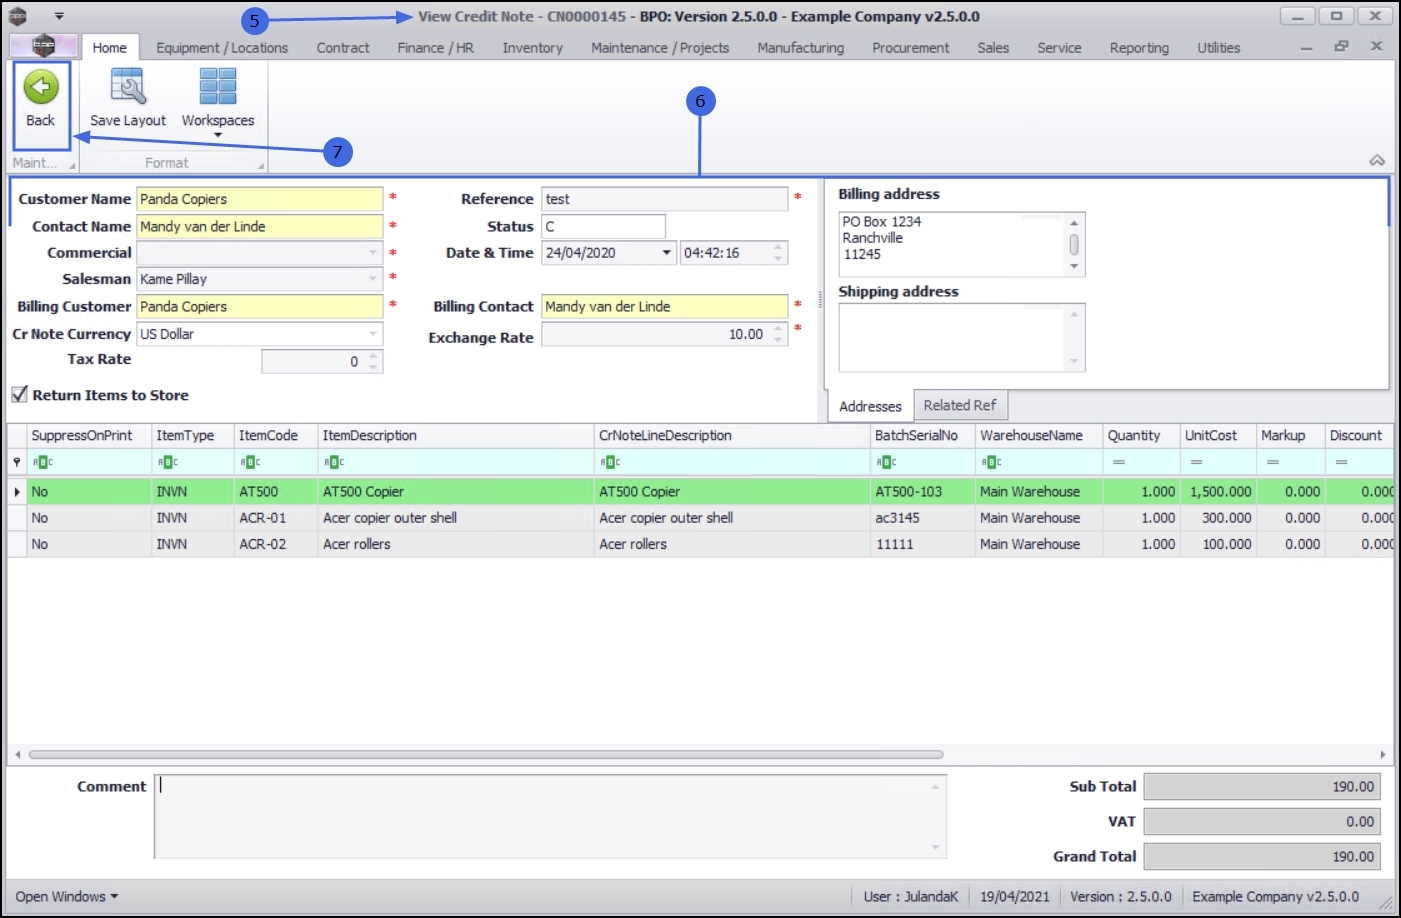The image size is (1401, 918).
Task: Open the date picker dropdown arrow
Action: pos(667,253)
